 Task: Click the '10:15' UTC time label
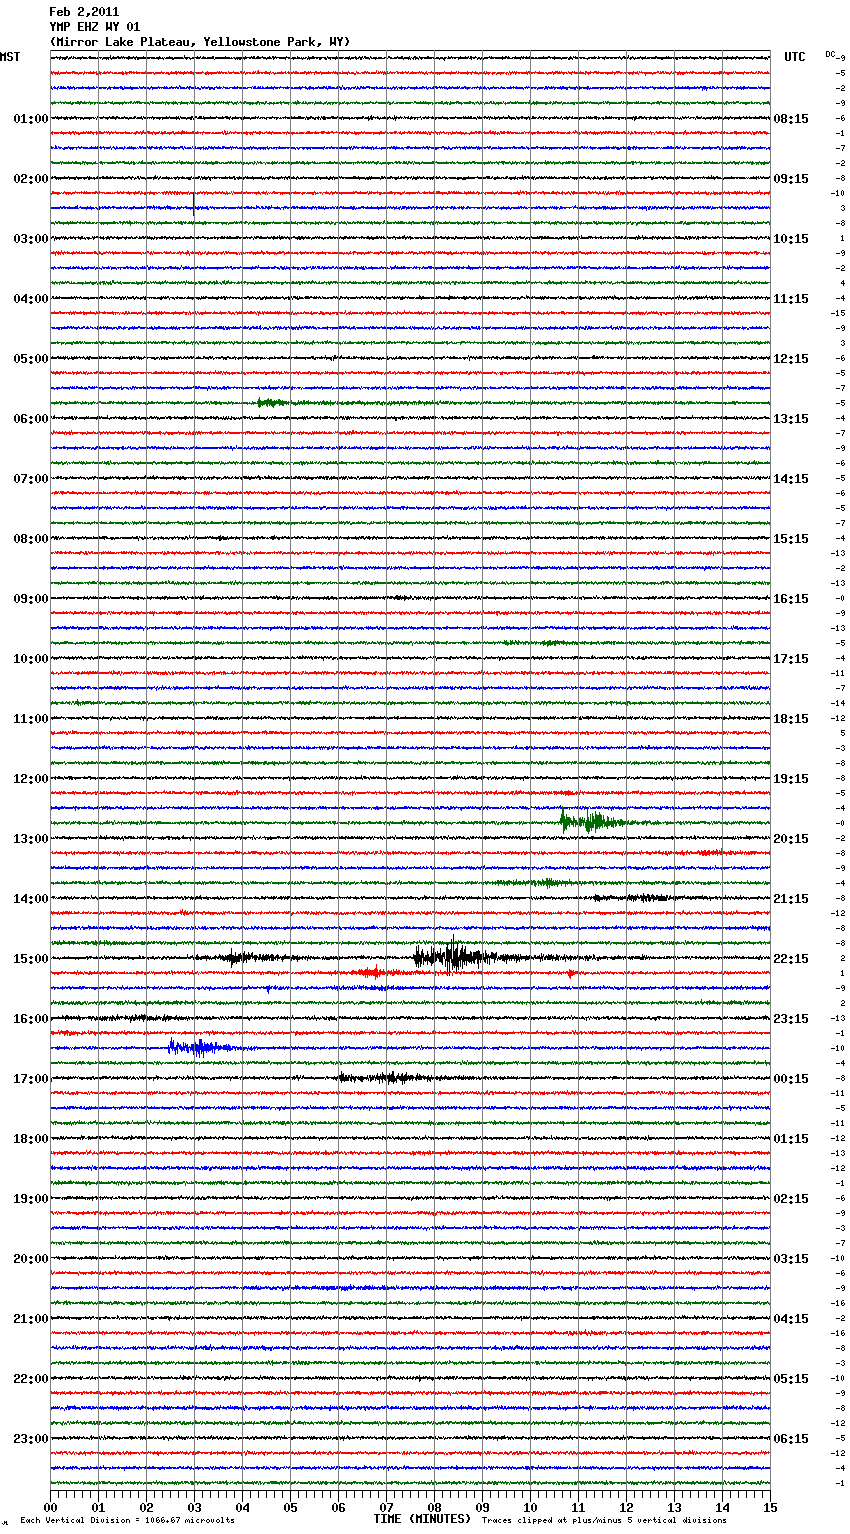point(791,239)
